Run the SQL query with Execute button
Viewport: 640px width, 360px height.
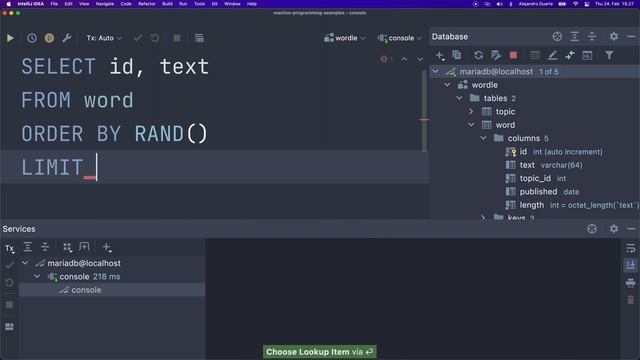coord(10,38)
